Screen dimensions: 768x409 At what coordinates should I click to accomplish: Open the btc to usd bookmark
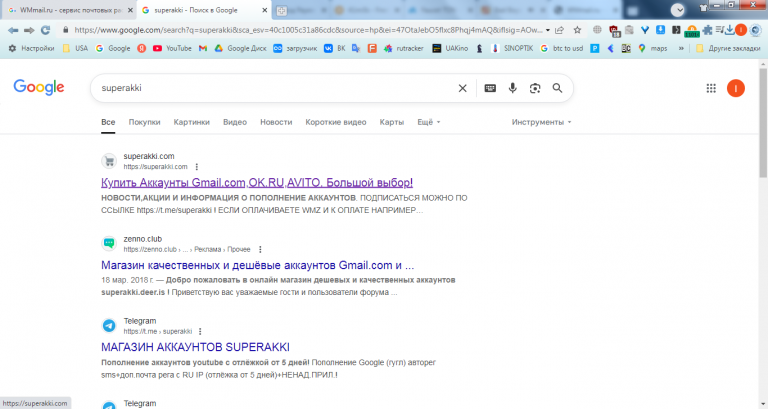click(x=561, y=48)
